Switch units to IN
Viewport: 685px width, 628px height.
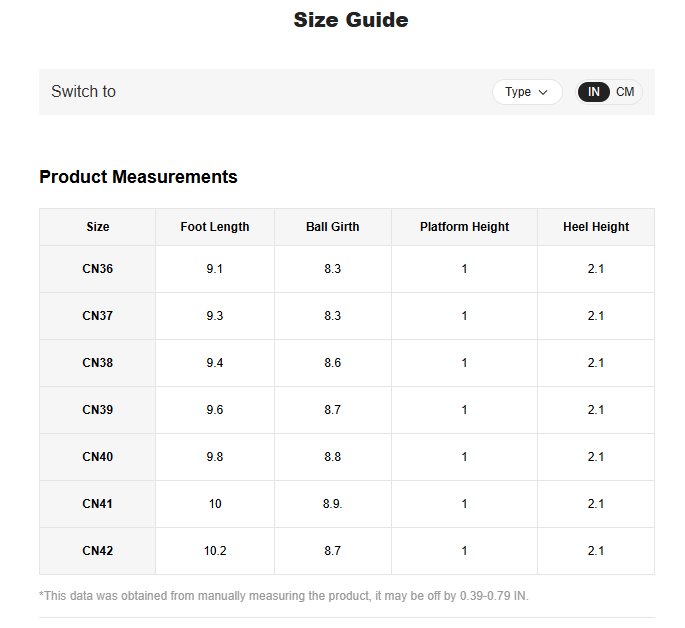594,92
